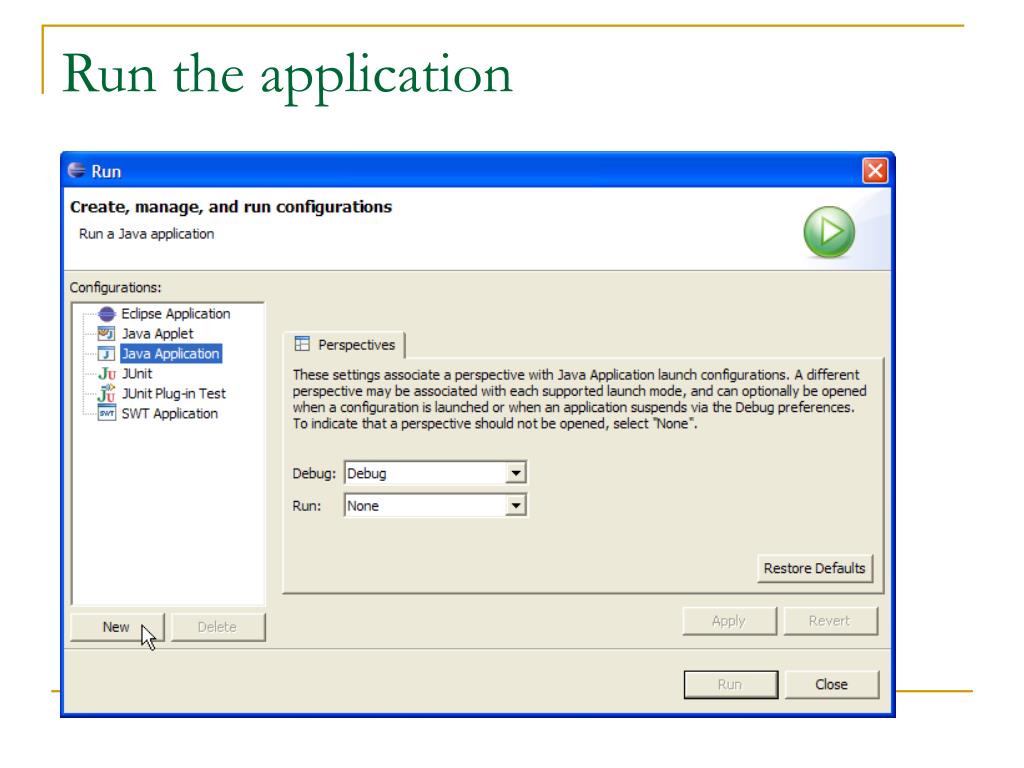Click the 'Run:' field label

coord(306,506)
